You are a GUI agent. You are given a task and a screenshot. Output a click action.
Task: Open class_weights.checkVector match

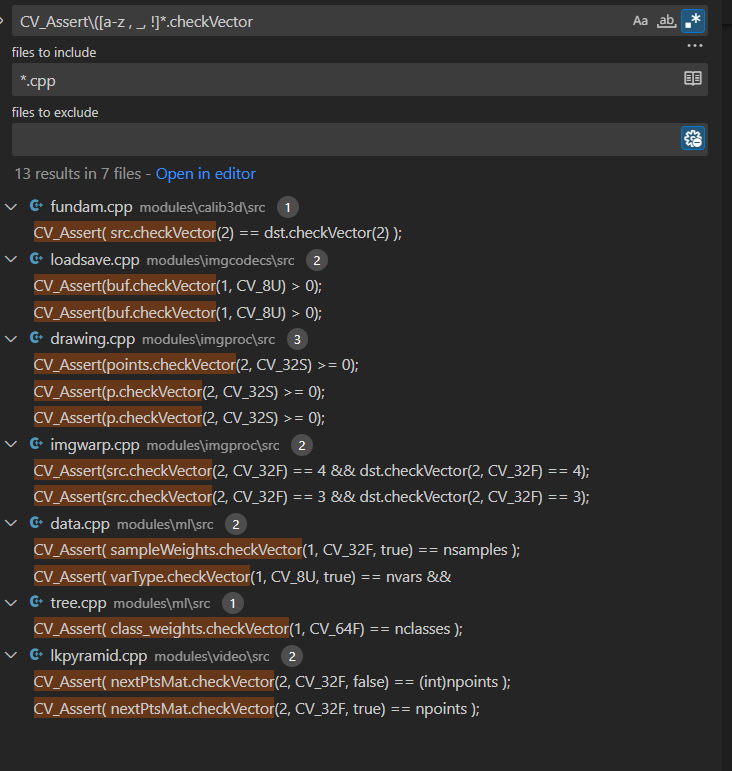coord(248,629)
